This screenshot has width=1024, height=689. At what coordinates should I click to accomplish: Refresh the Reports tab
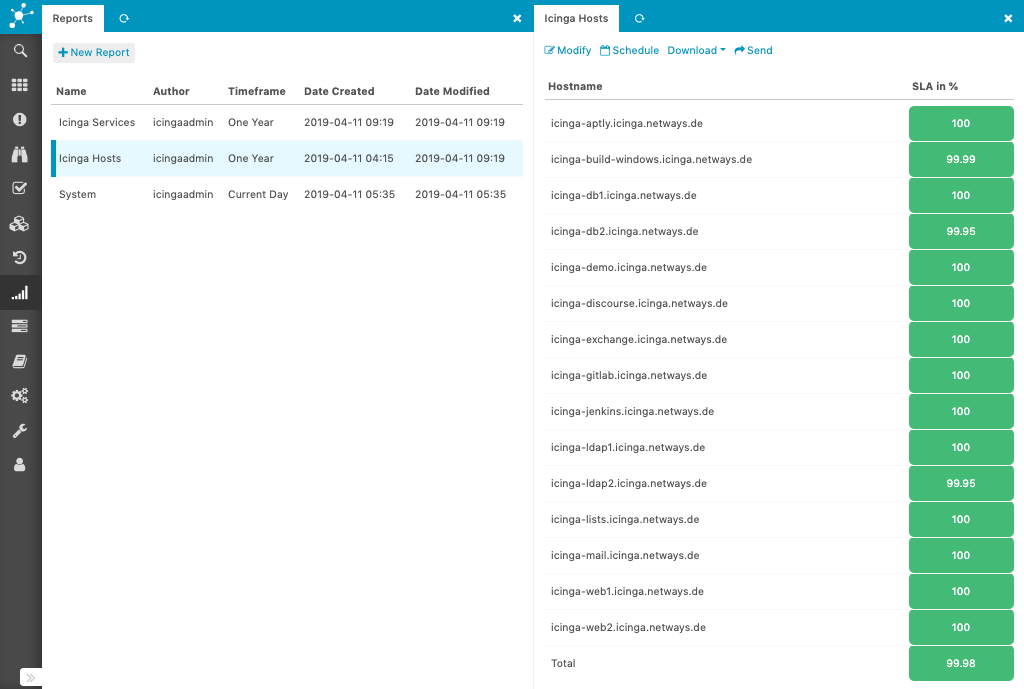click(124, 18)
